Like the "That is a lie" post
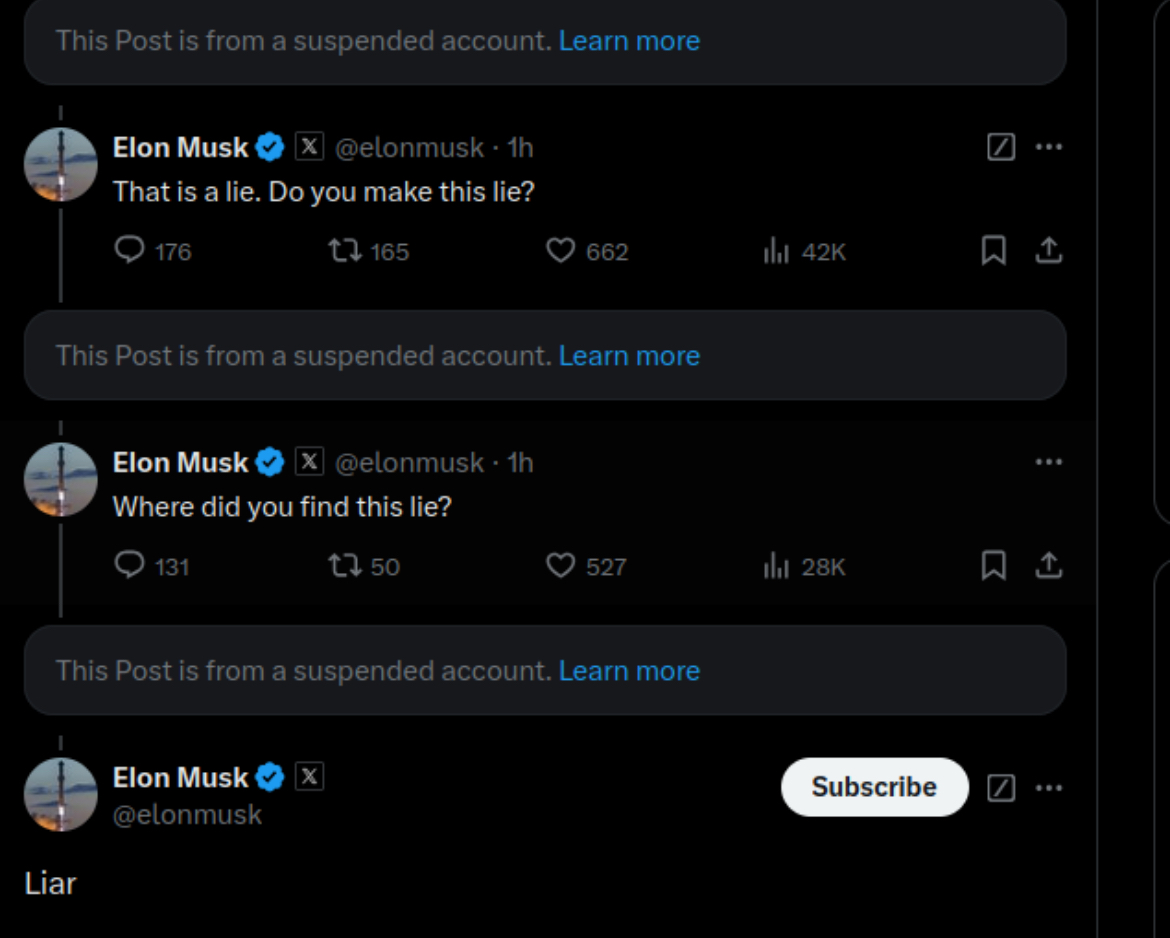Image resolution: width=1170 pixels, height=938 pixels. coord(560,250)
